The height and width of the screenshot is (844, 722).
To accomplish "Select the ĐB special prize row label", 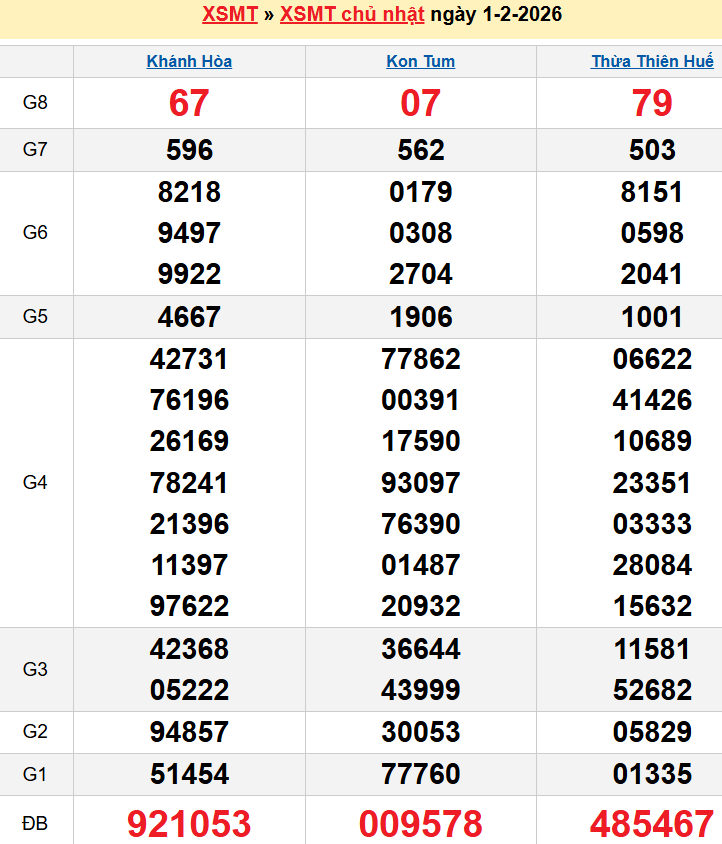I will tap(35, 824).
